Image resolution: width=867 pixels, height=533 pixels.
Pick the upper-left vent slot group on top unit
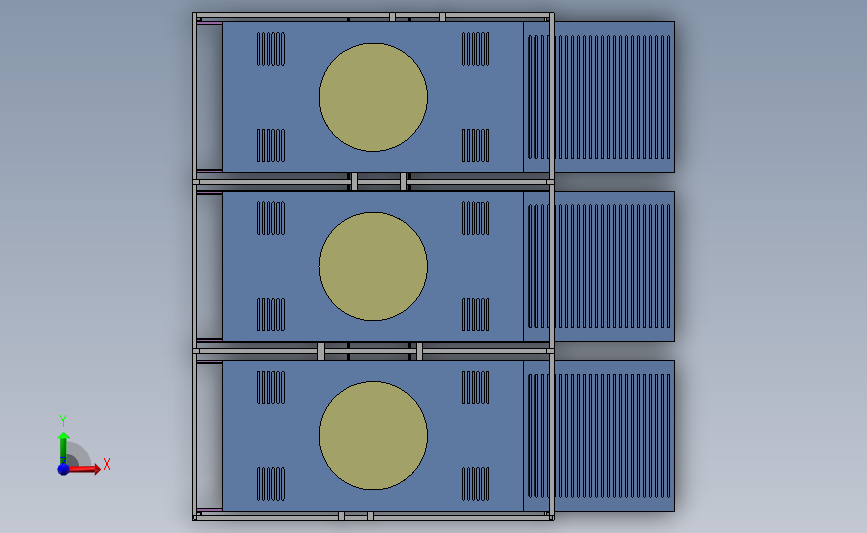point(271,49)
